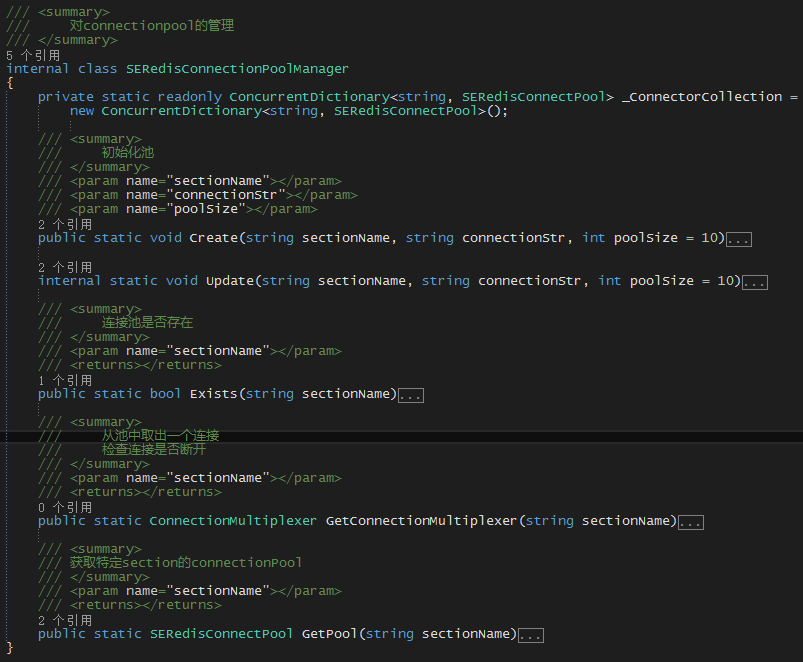Expand collapsed body of GetPool method
This screenshot has height=662, width=803.
531,635
